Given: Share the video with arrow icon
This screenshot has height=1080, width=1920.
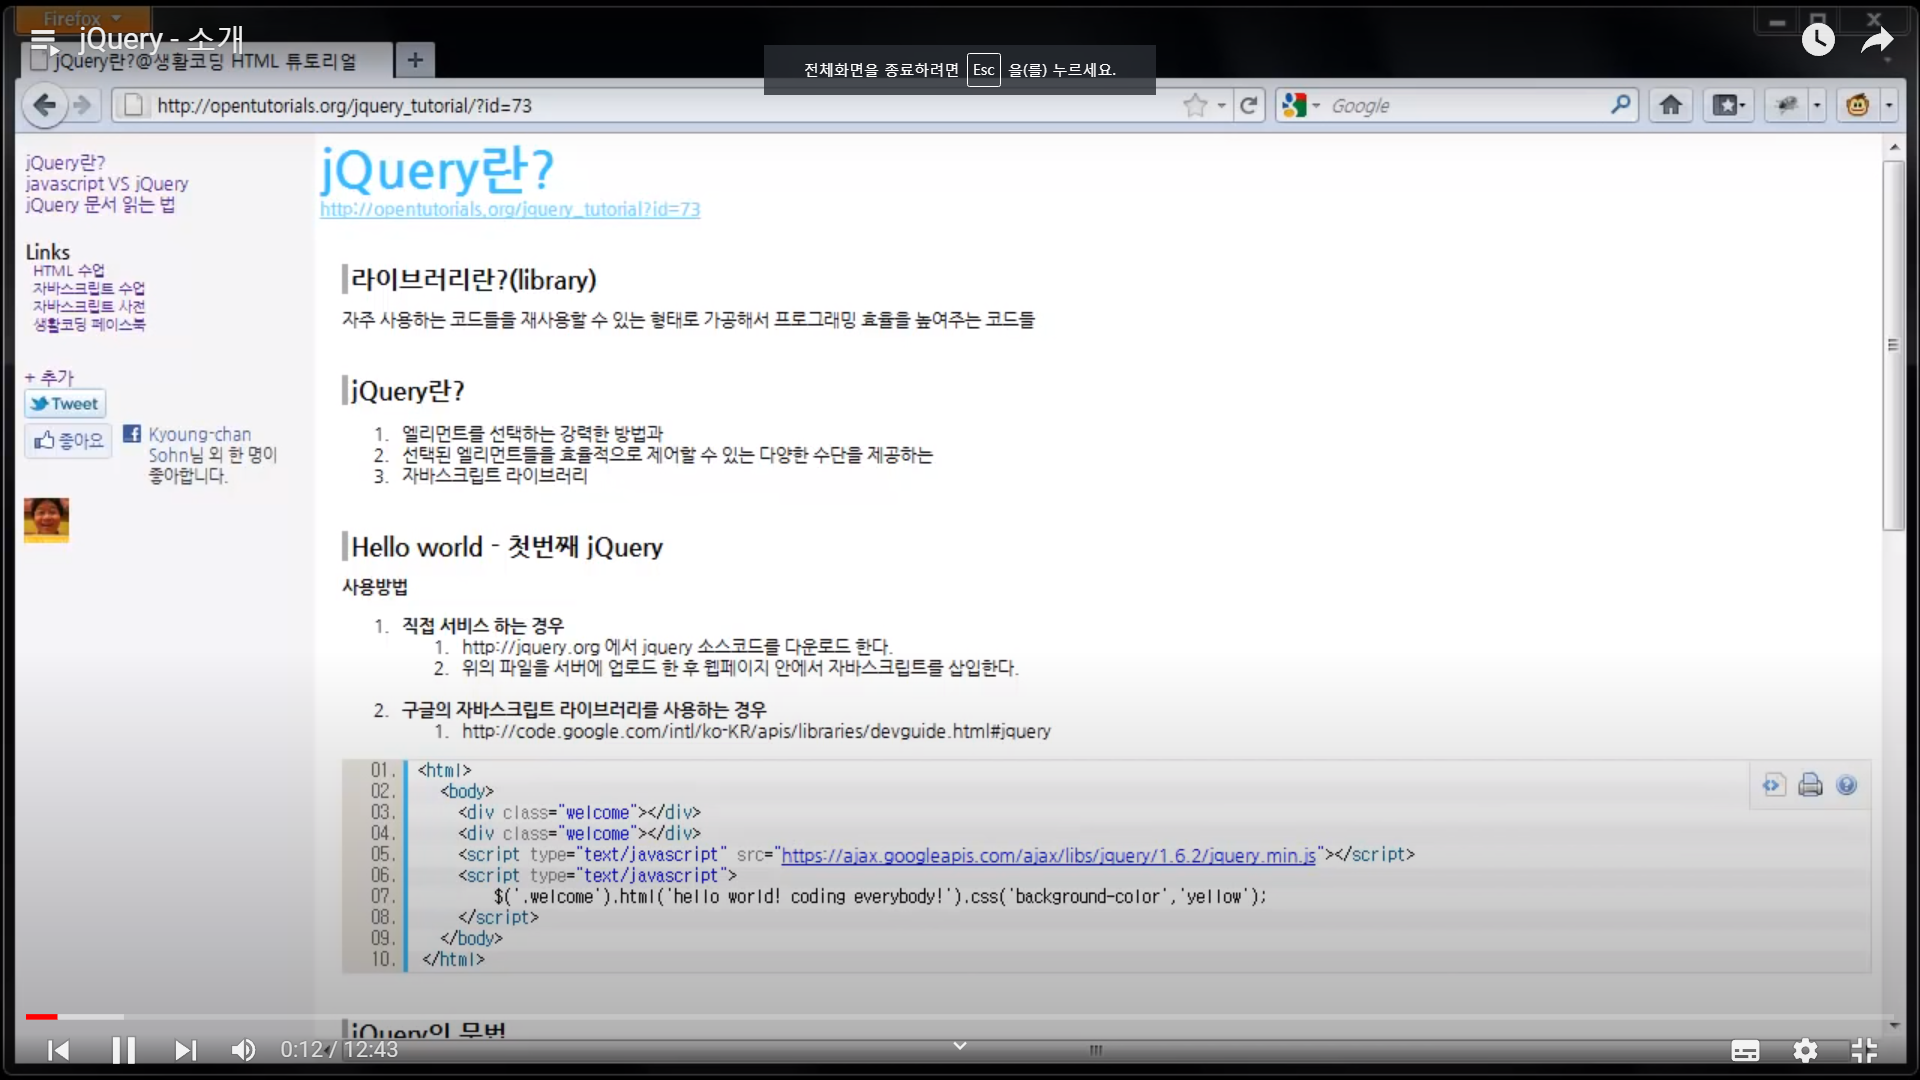Looking at the screenshot, I should [x=1877, y=40].
